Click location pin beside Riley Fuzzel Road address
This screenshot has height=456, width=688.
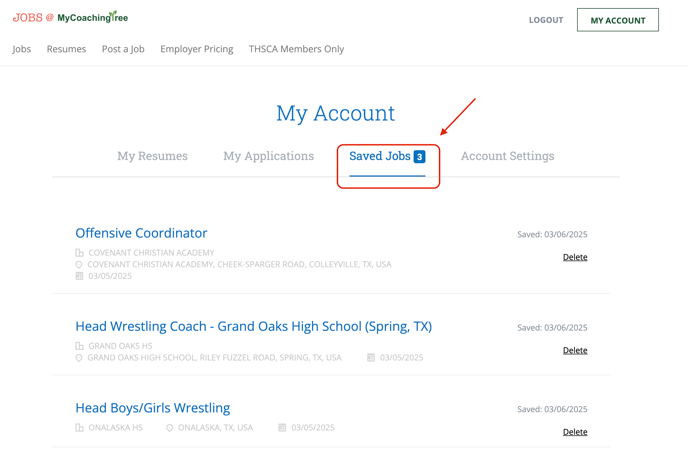(x=79, y=358)
